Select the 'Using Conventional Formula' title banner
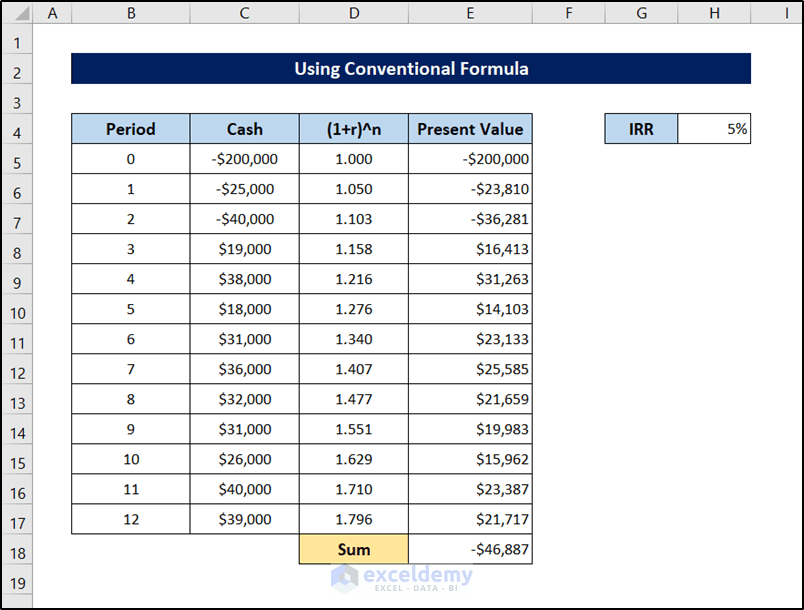The height and width of the screenshot is (610, 804). [411, 69]
